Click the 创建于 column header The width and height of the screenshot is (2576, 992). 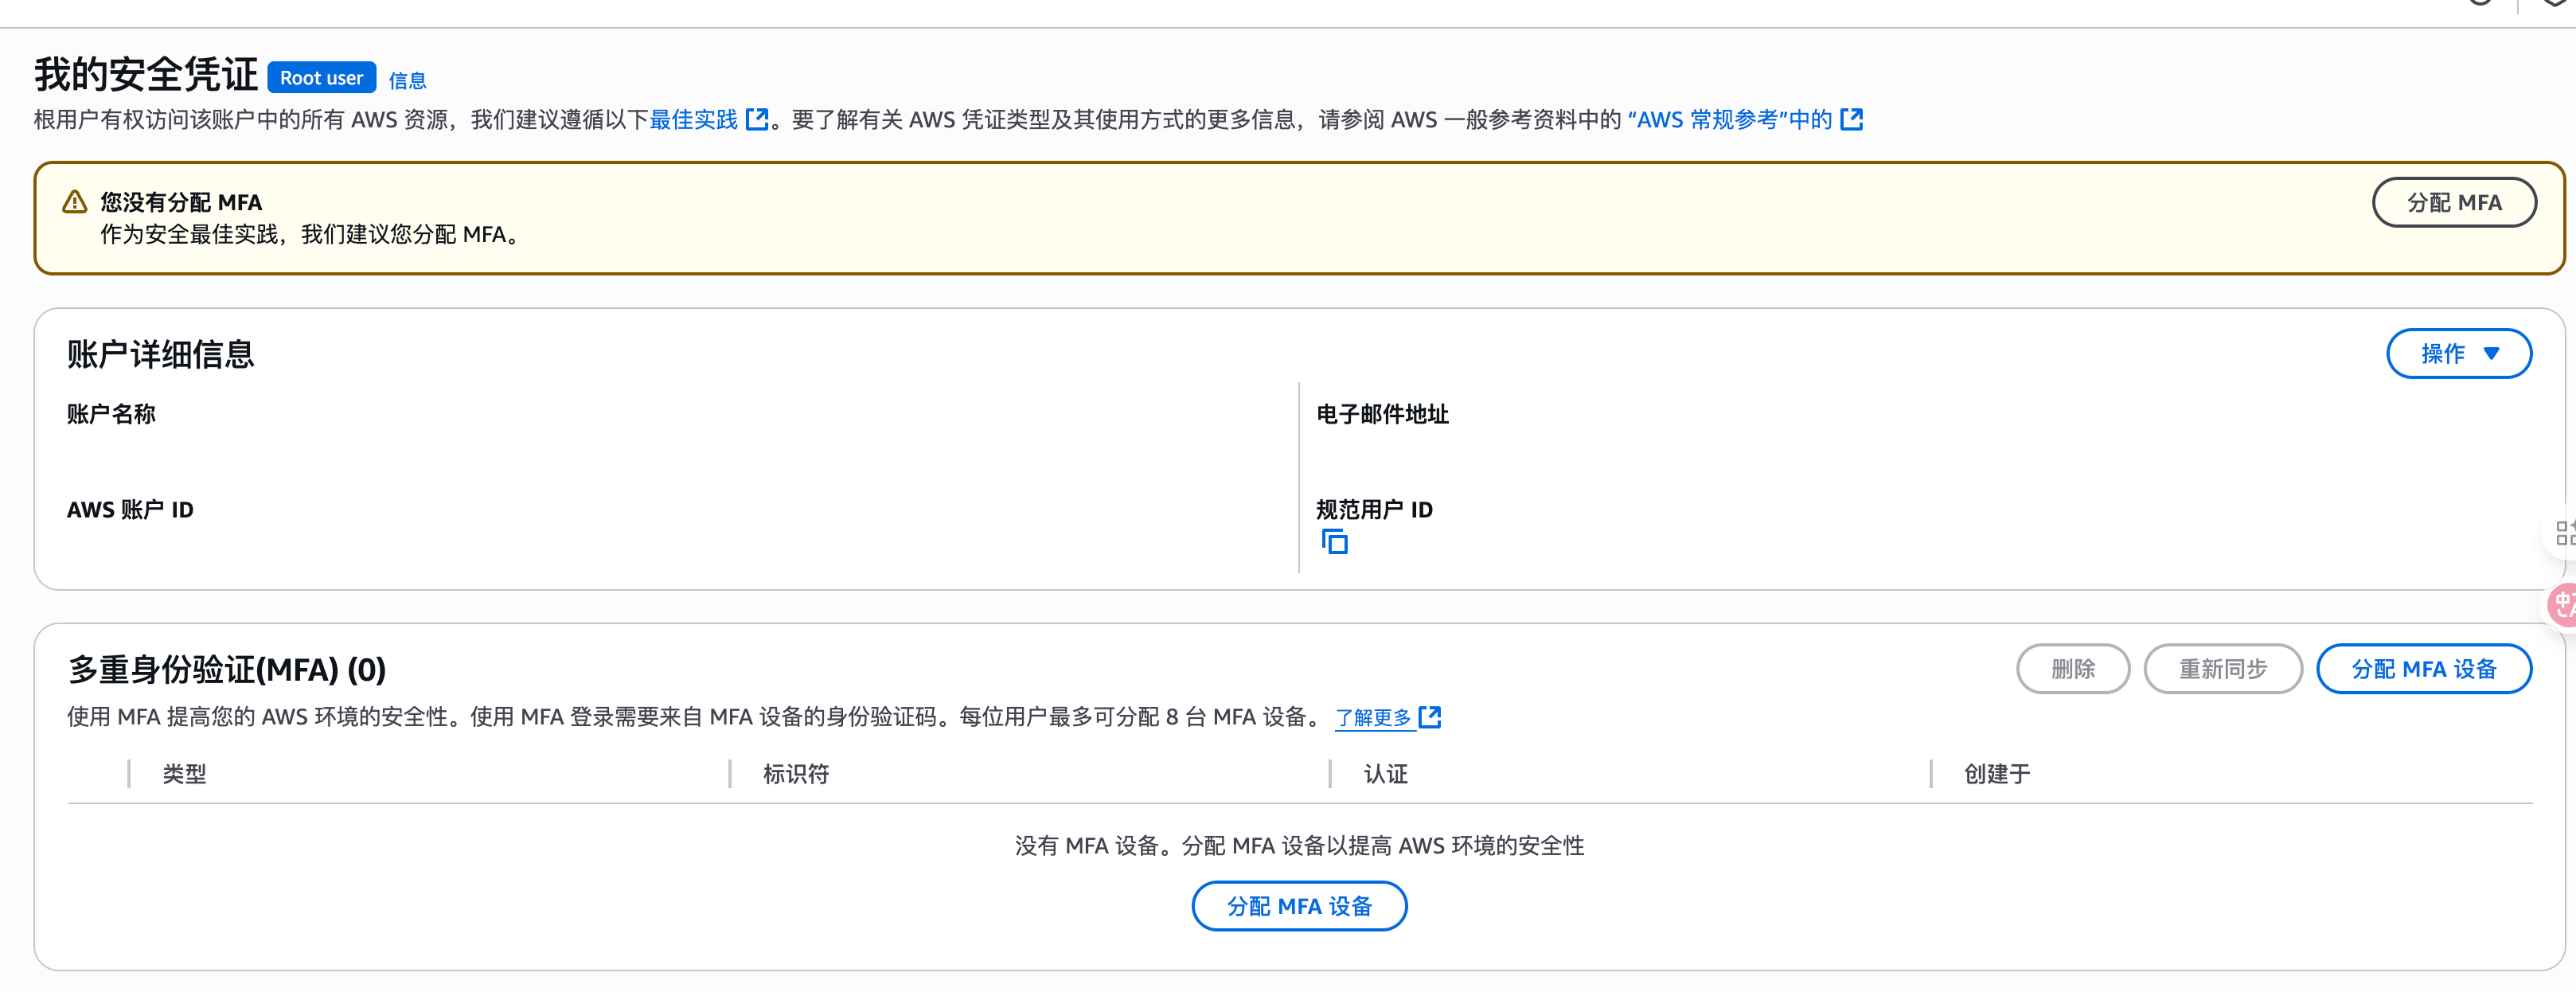1996,774
